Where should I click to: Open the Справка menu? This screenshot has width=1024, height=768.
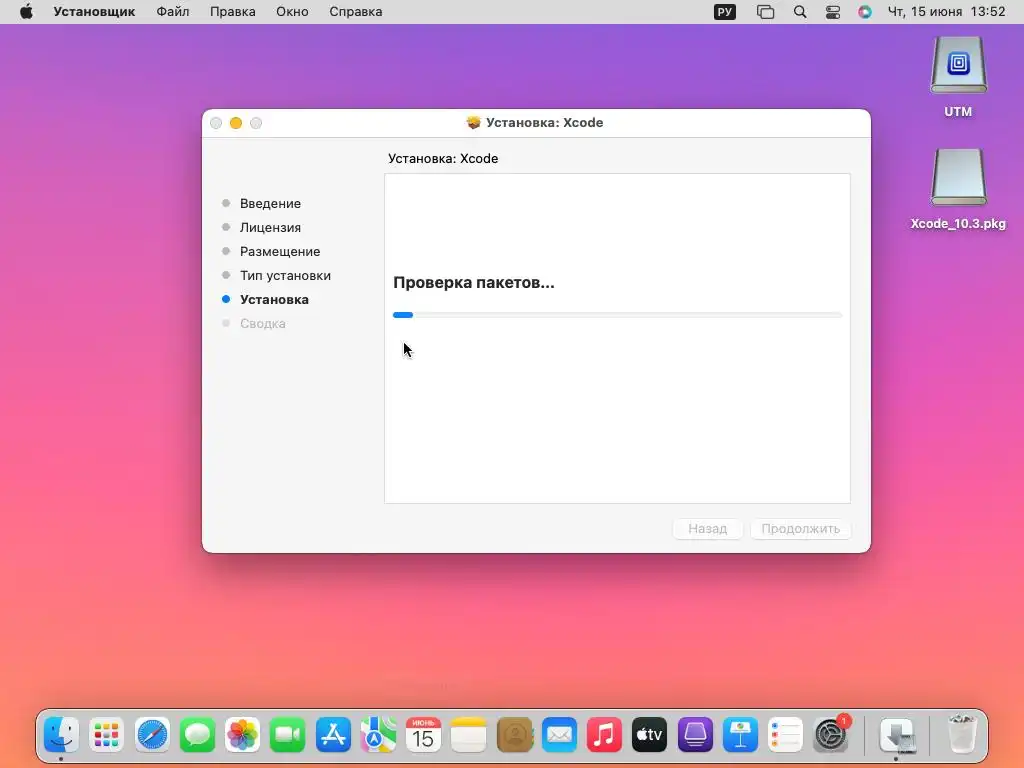355,12
